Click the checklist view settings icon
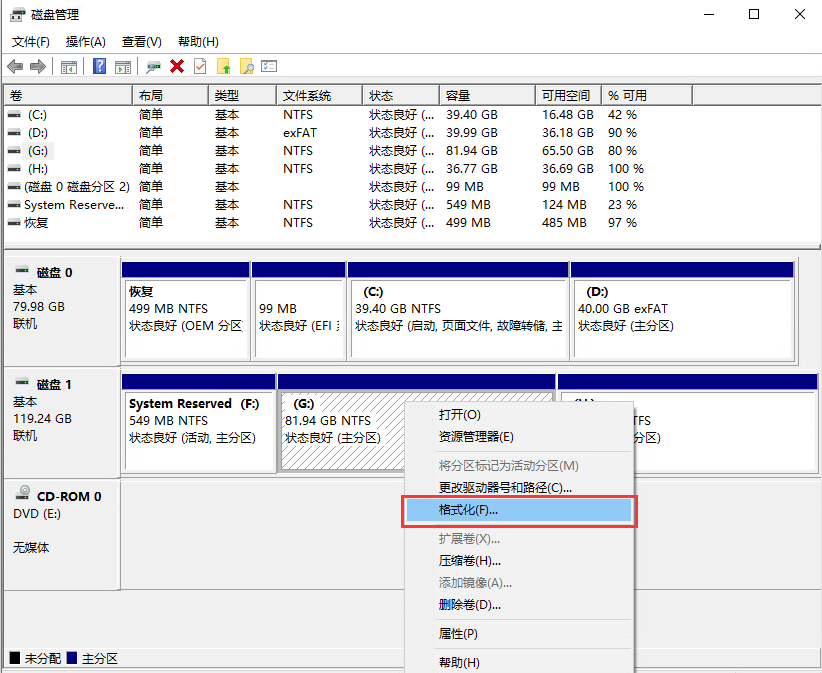 [269, 66]
